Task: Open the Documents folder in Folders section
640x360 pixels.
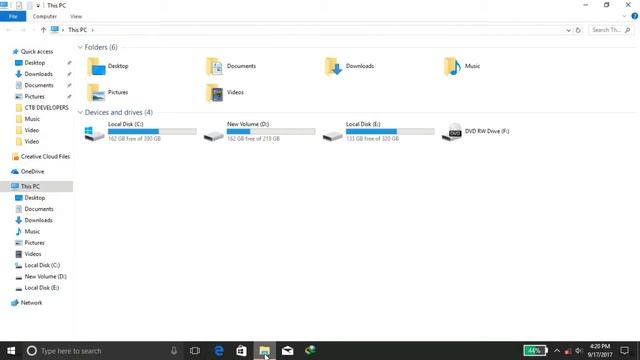Action: coord(215,67)
